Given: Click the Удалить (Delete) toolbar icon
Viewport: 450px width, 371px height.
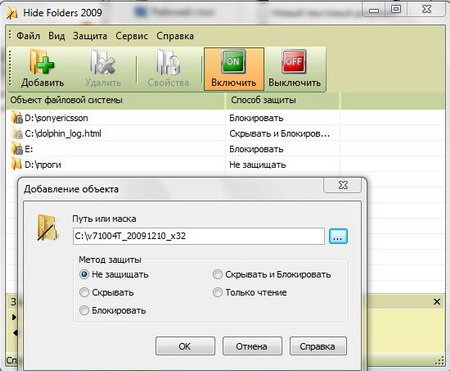Looking at the screenshot, I should click(x=103, y=69).
